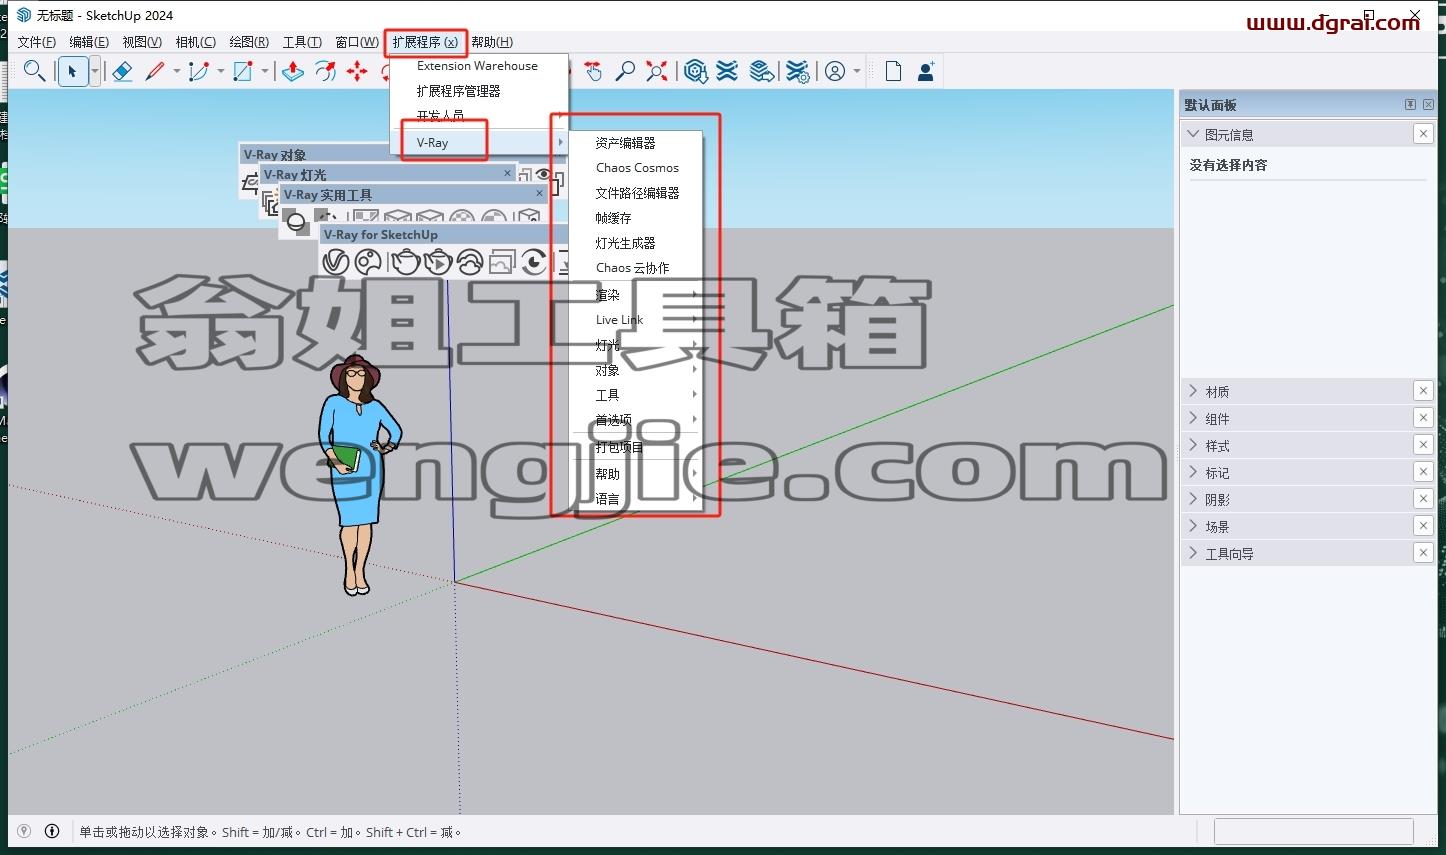Open the V-Ray Asset Editor logo icon
Image resolution: width=1446 pixels, height=855 pixels.
tap(336, 262)
